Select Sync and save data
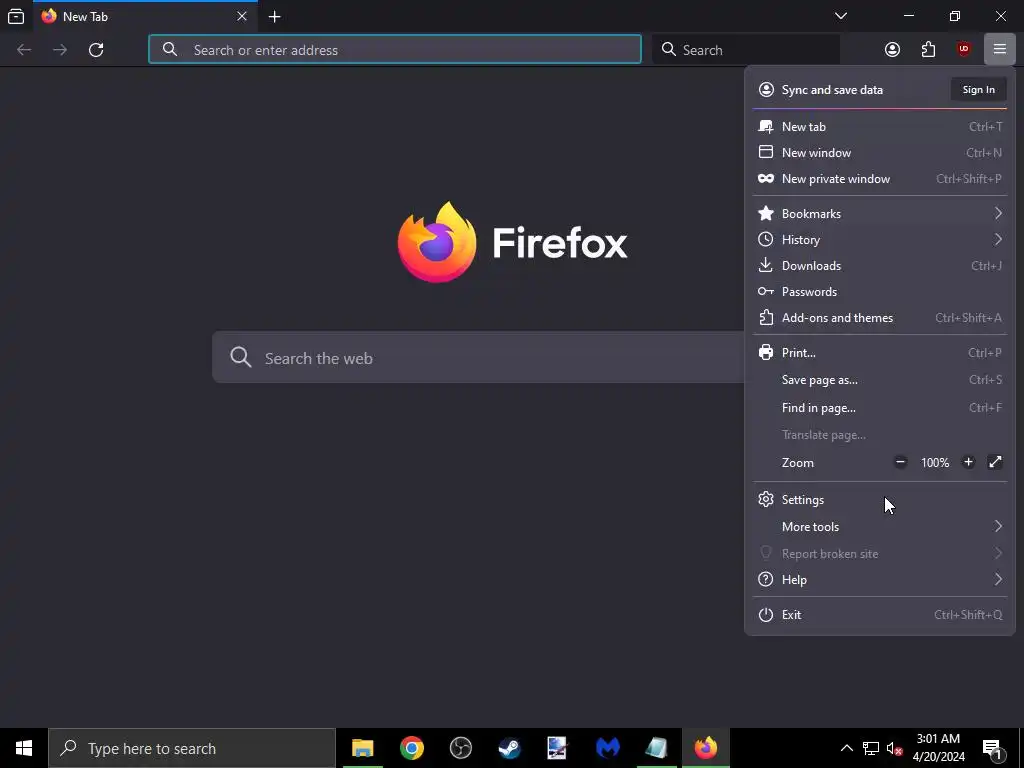The width and height of the screenshot is (1024, 768). pos(831,90)
